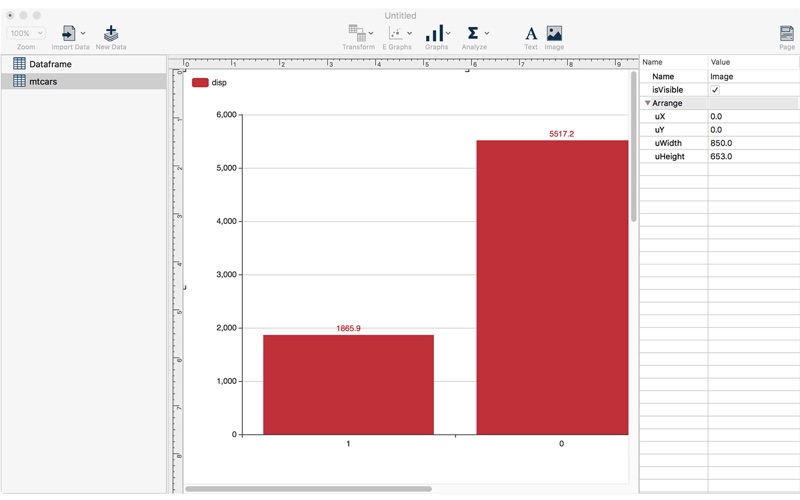Click the x-axis label 1

tap(348, 443)
